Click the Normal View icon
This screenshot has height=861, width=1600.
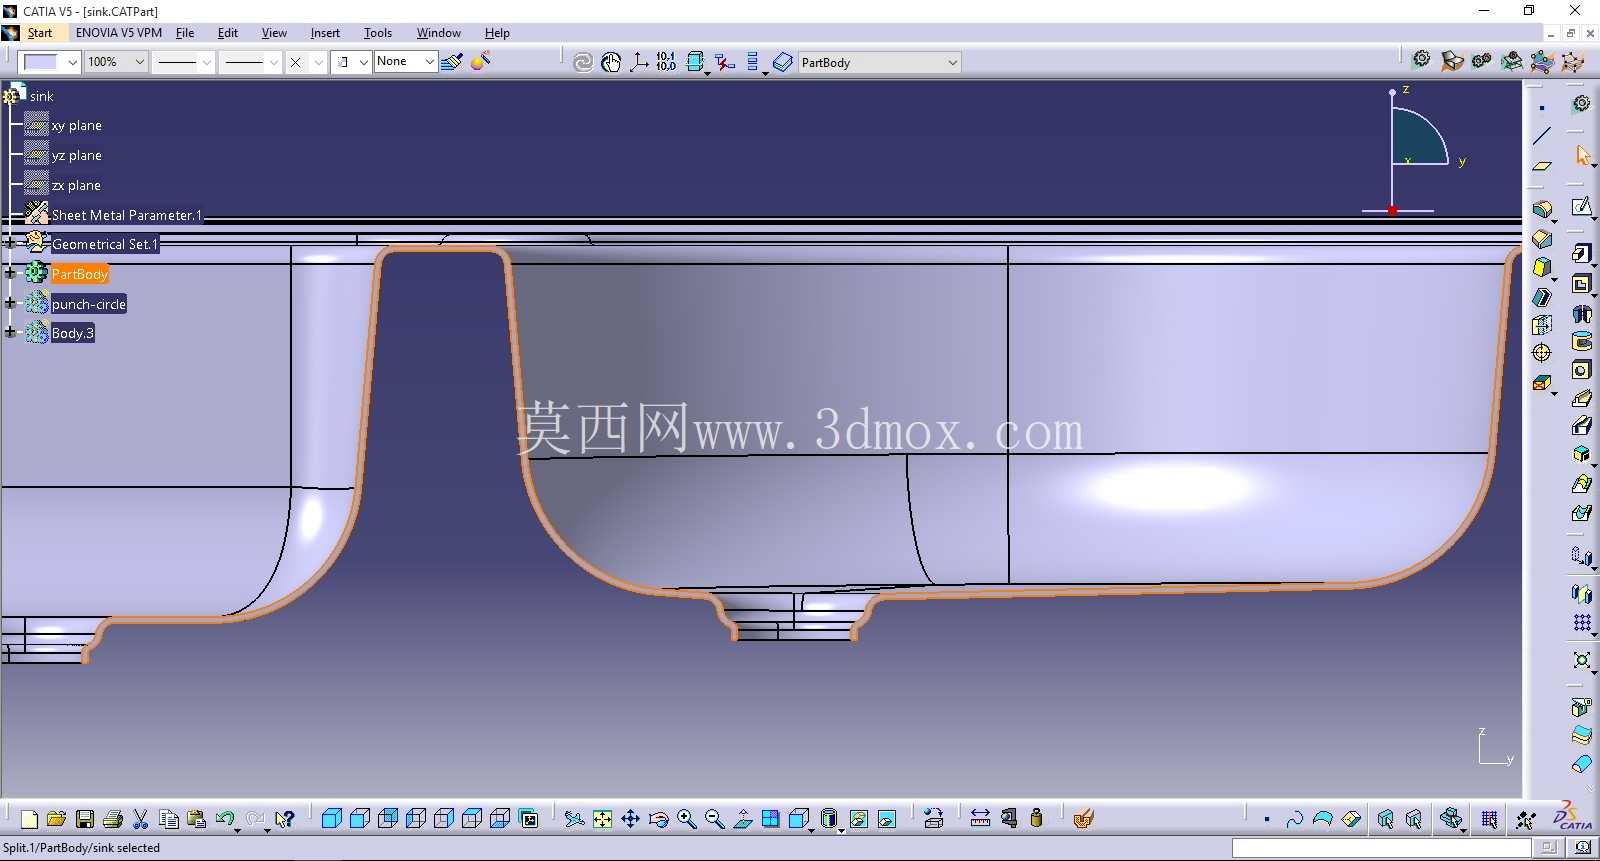742,819
